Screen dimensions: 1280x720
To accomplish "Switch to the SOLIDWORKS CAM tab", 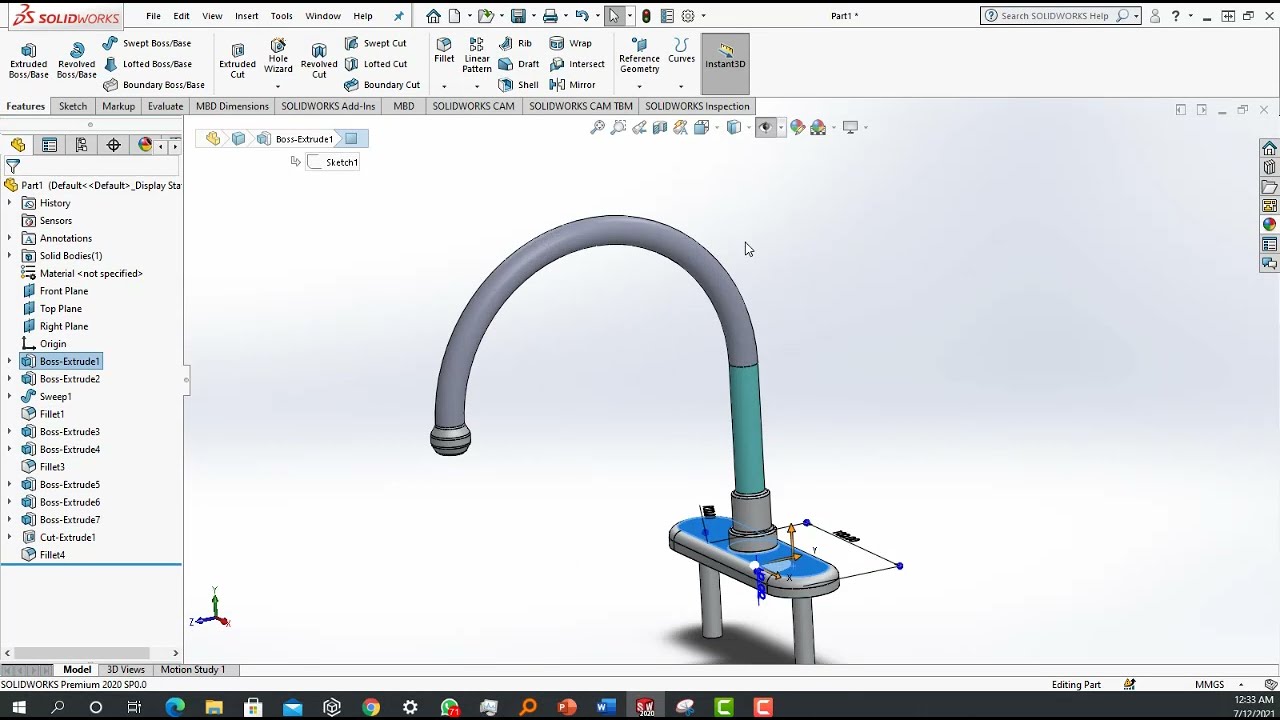I will 473,106.
